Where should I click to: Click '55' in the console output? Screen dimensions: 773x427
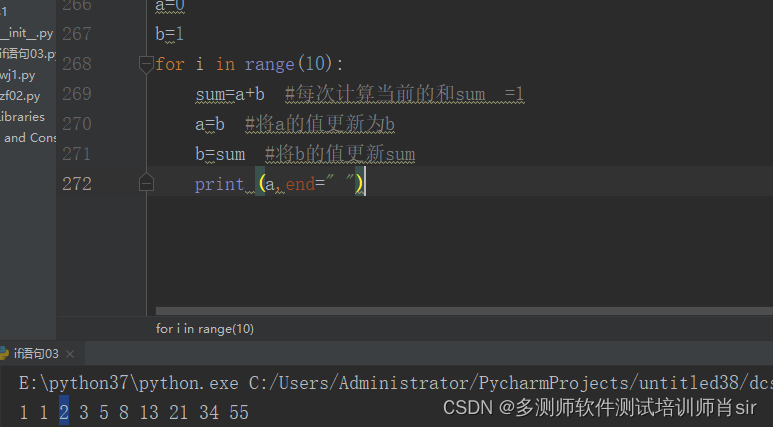point(239,412)
